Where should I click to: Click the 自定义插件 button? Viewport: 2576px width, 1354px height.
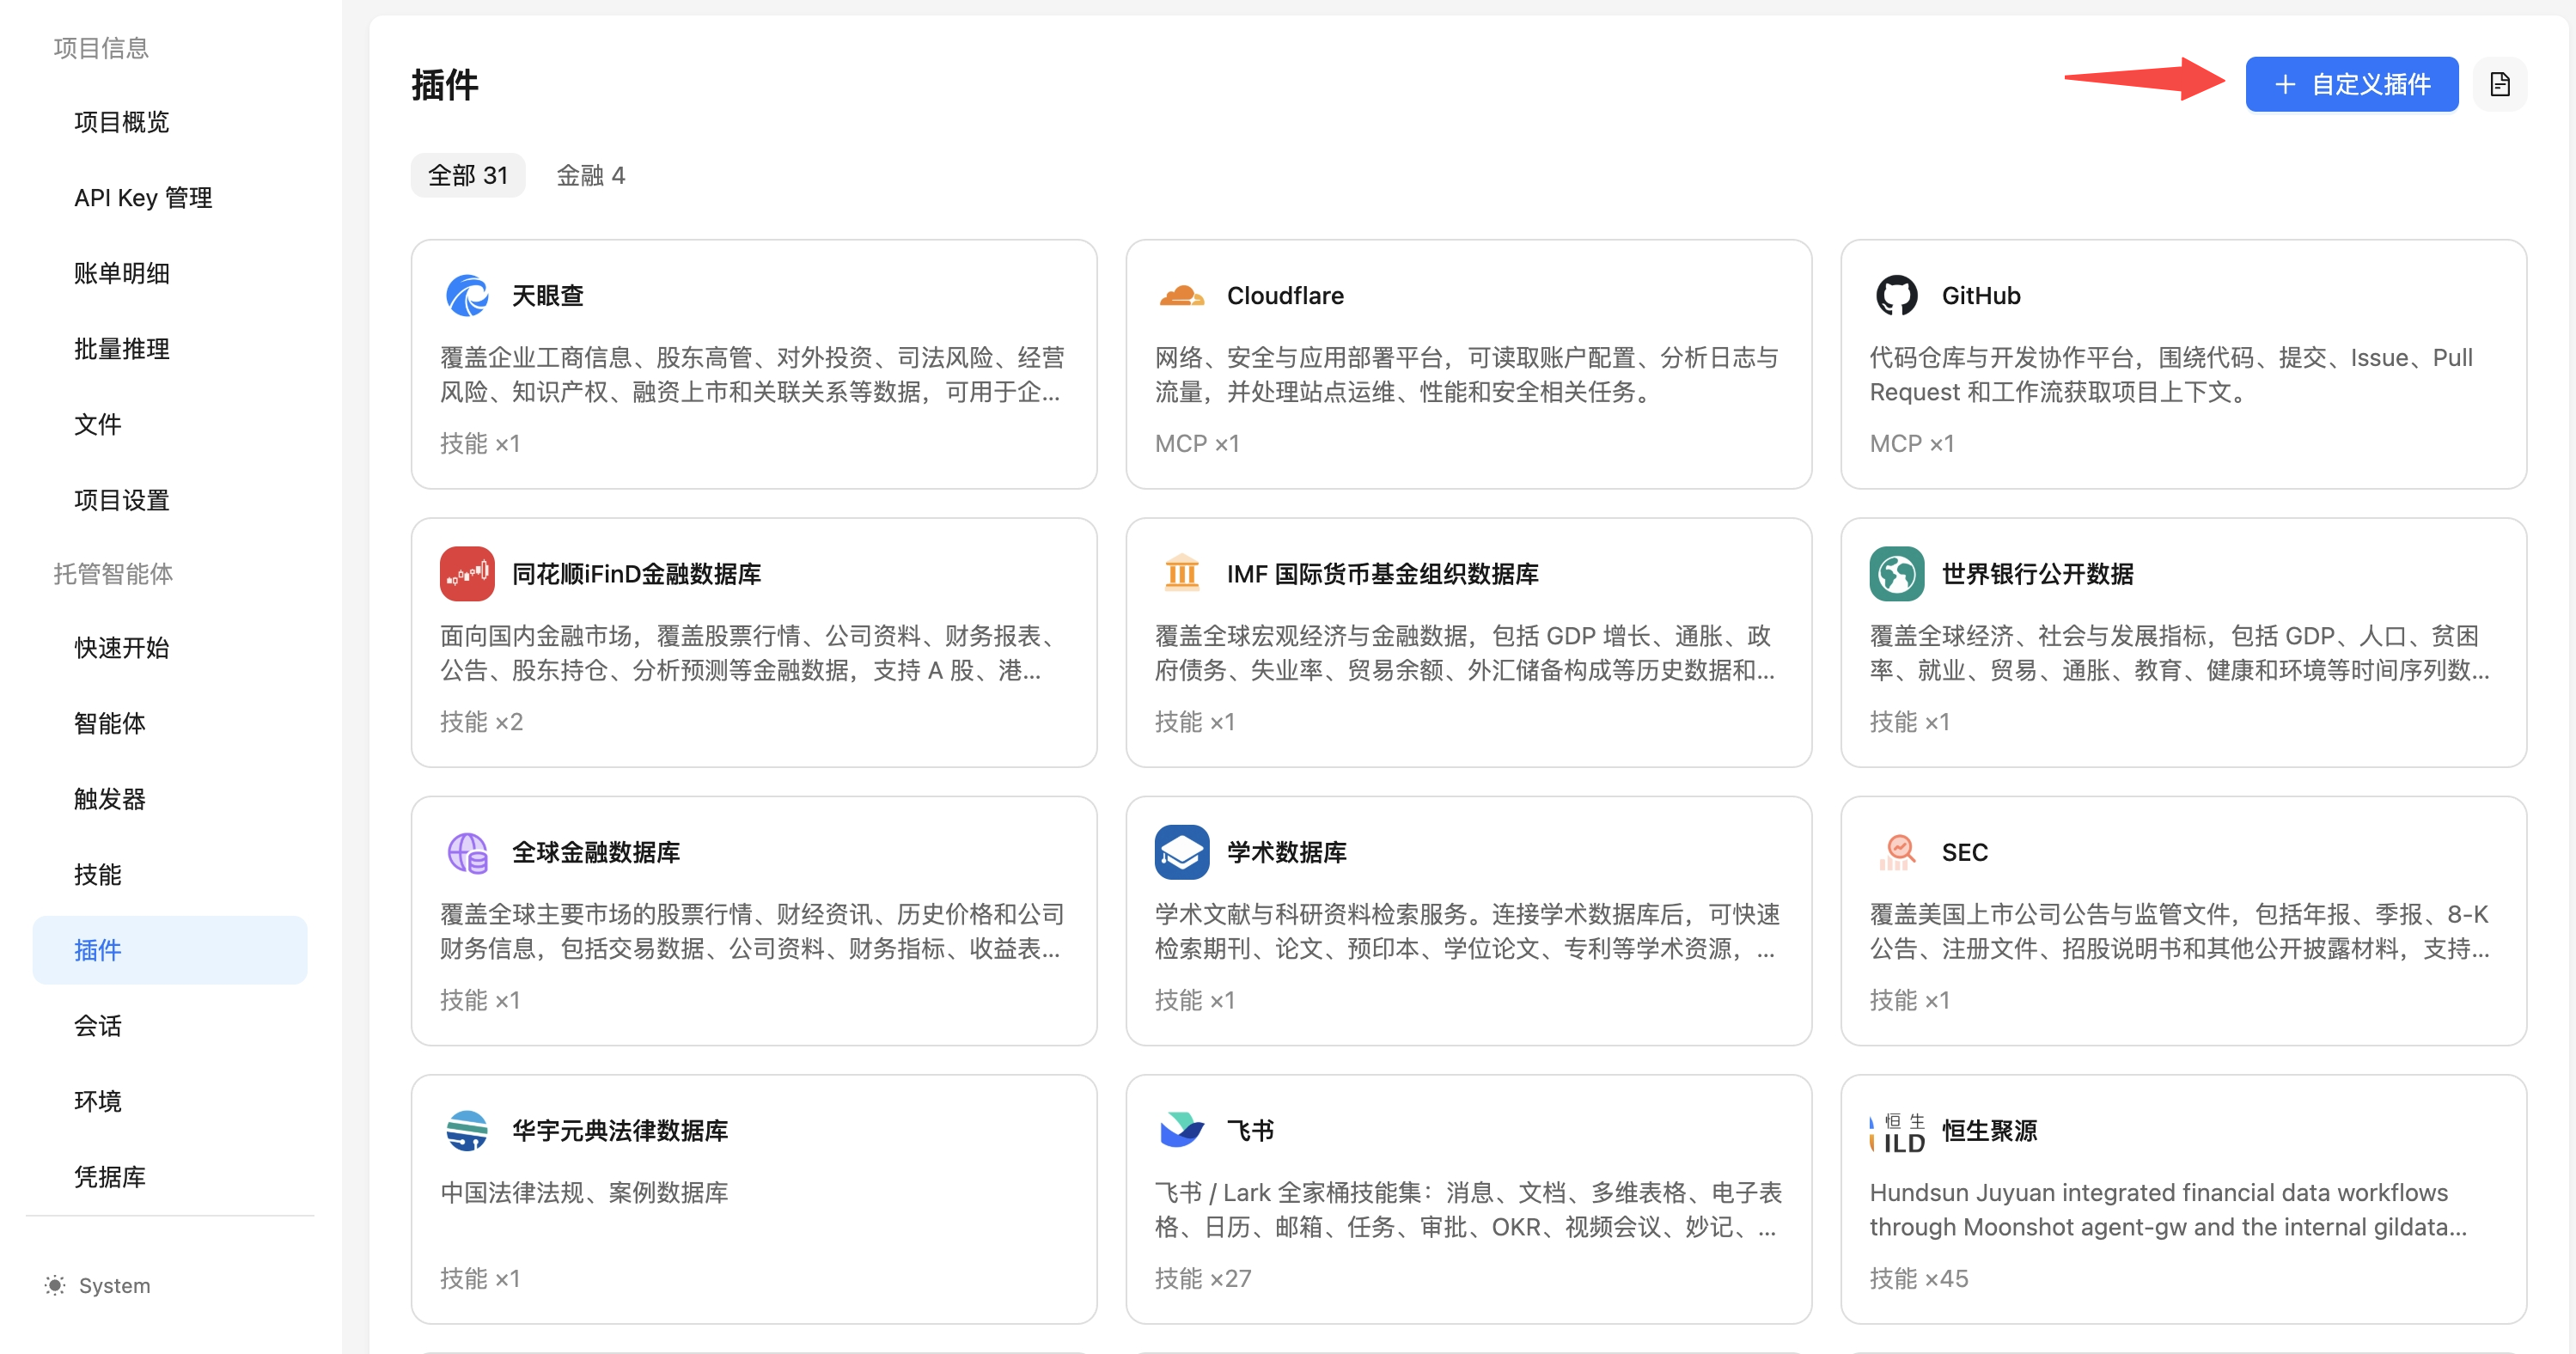click(2351, 85)
